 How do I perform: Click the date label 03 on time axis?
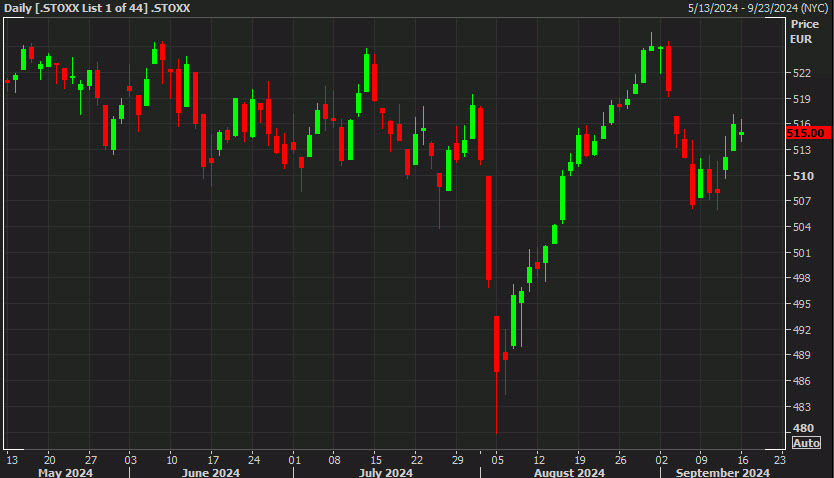[x=130, y=460]
